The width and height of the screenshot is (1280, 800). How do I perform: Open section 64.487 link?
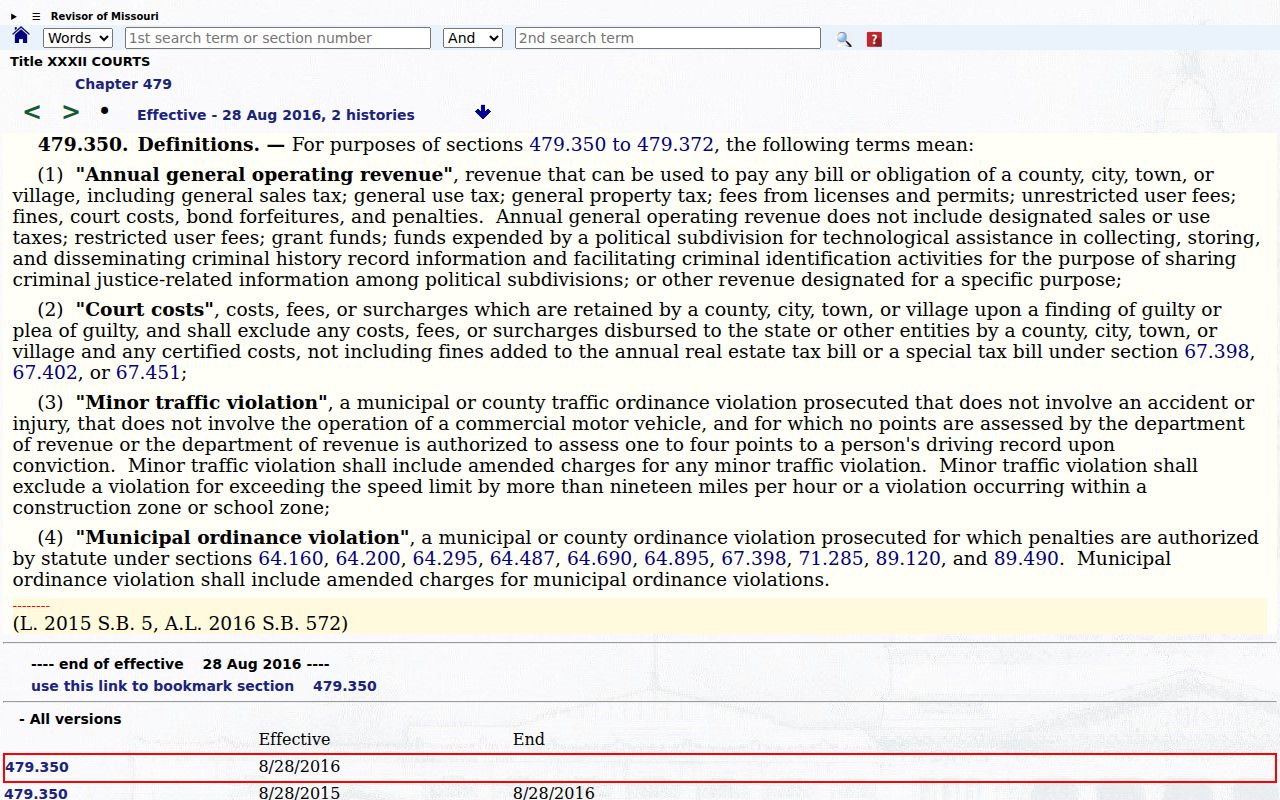522,559
